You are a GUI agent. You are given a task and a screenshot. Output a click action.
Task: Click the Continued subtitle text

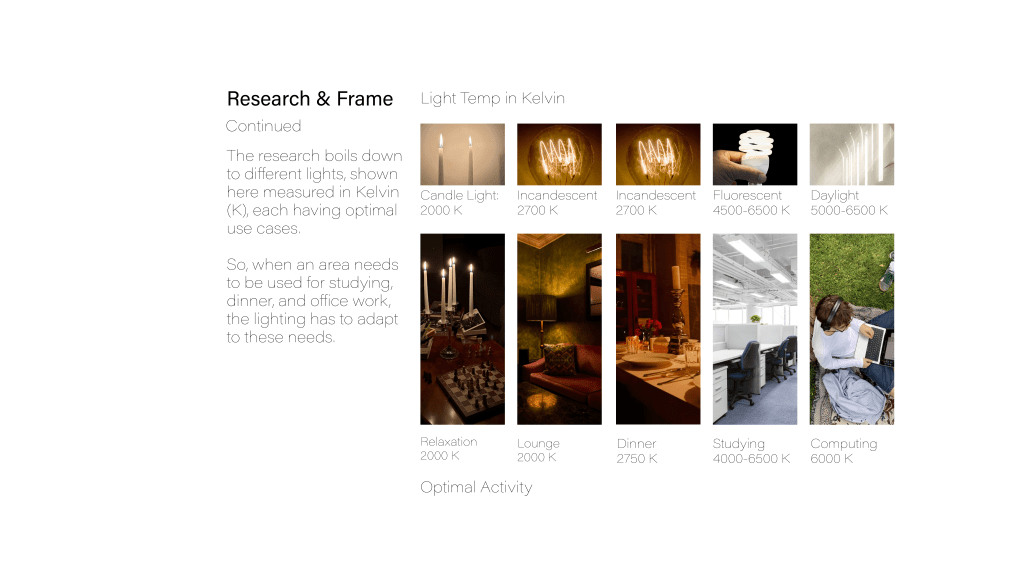point(263,125)
